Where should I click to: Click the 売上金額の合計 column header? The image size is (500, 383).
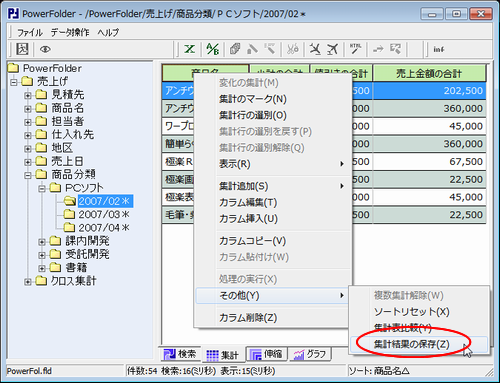tap(429, 73)
